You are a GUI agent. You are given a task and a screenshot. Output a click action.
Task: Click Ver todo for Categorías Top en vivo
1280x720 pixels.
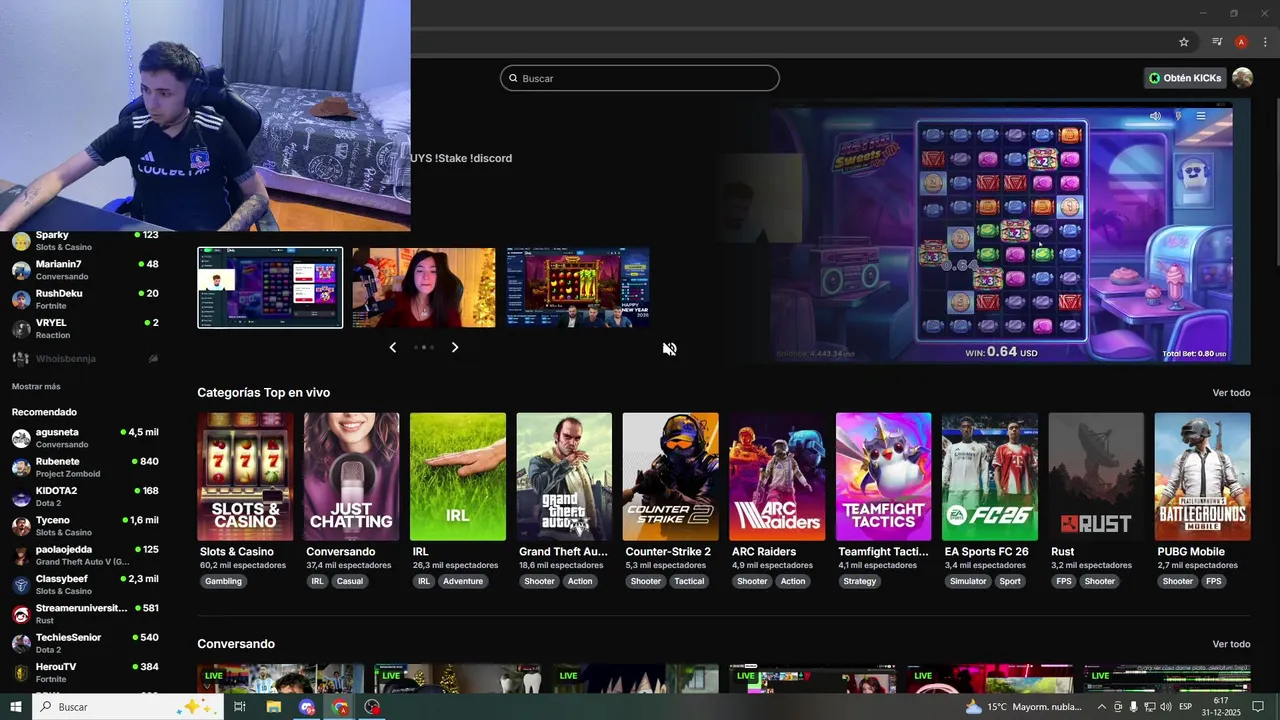tap(1231, 393)
